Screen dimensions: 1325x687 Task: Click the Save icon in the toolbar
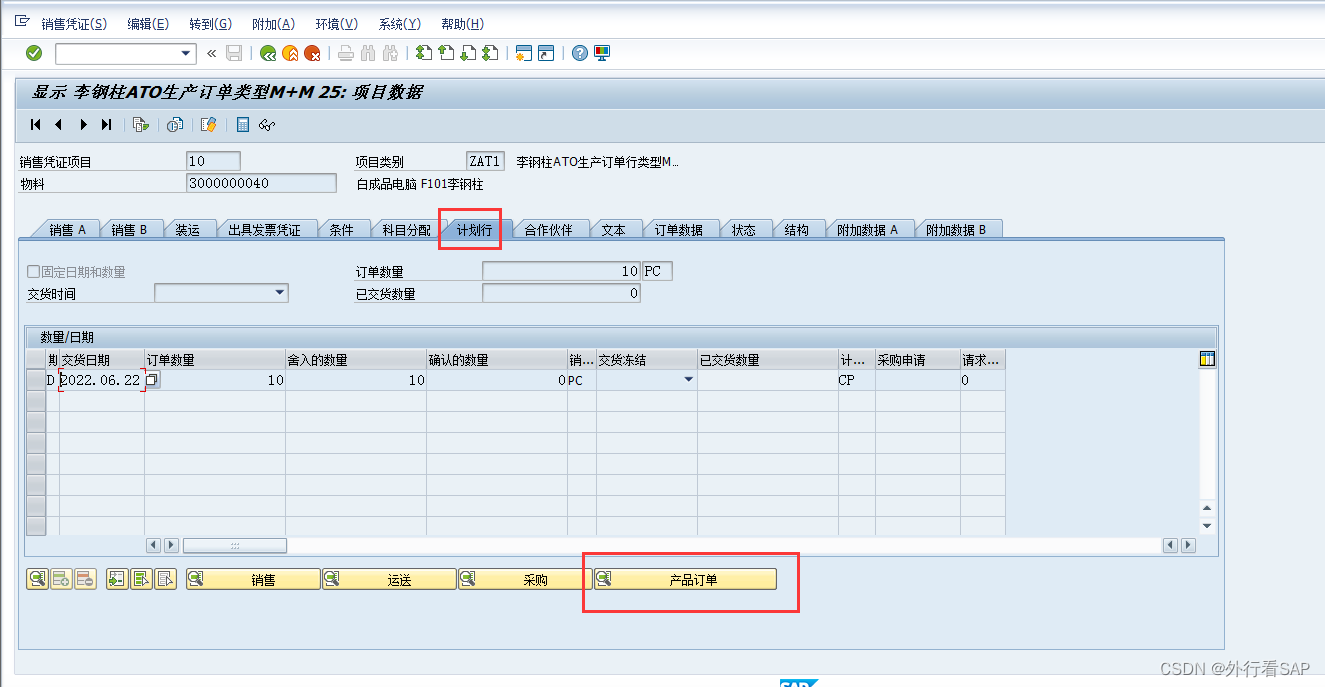pyautogui.click(x=233, y=52)
